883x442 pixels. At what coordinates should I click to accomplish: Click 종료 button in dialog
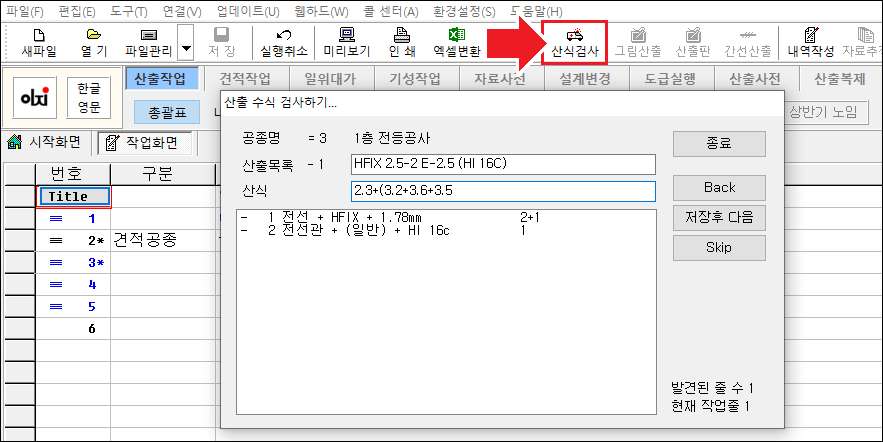click(719, 144)
